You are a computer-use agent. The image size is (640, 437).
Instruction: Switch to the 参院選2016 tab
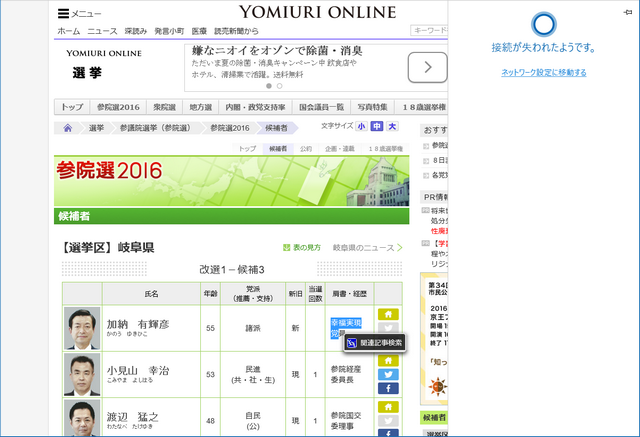point(118,107)
